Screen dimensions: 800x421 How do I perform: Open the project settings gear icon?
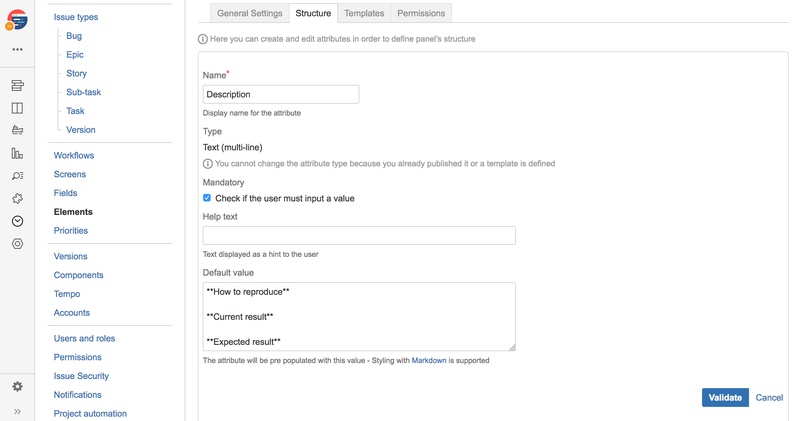pyautogui.click(x=17, y=386)
